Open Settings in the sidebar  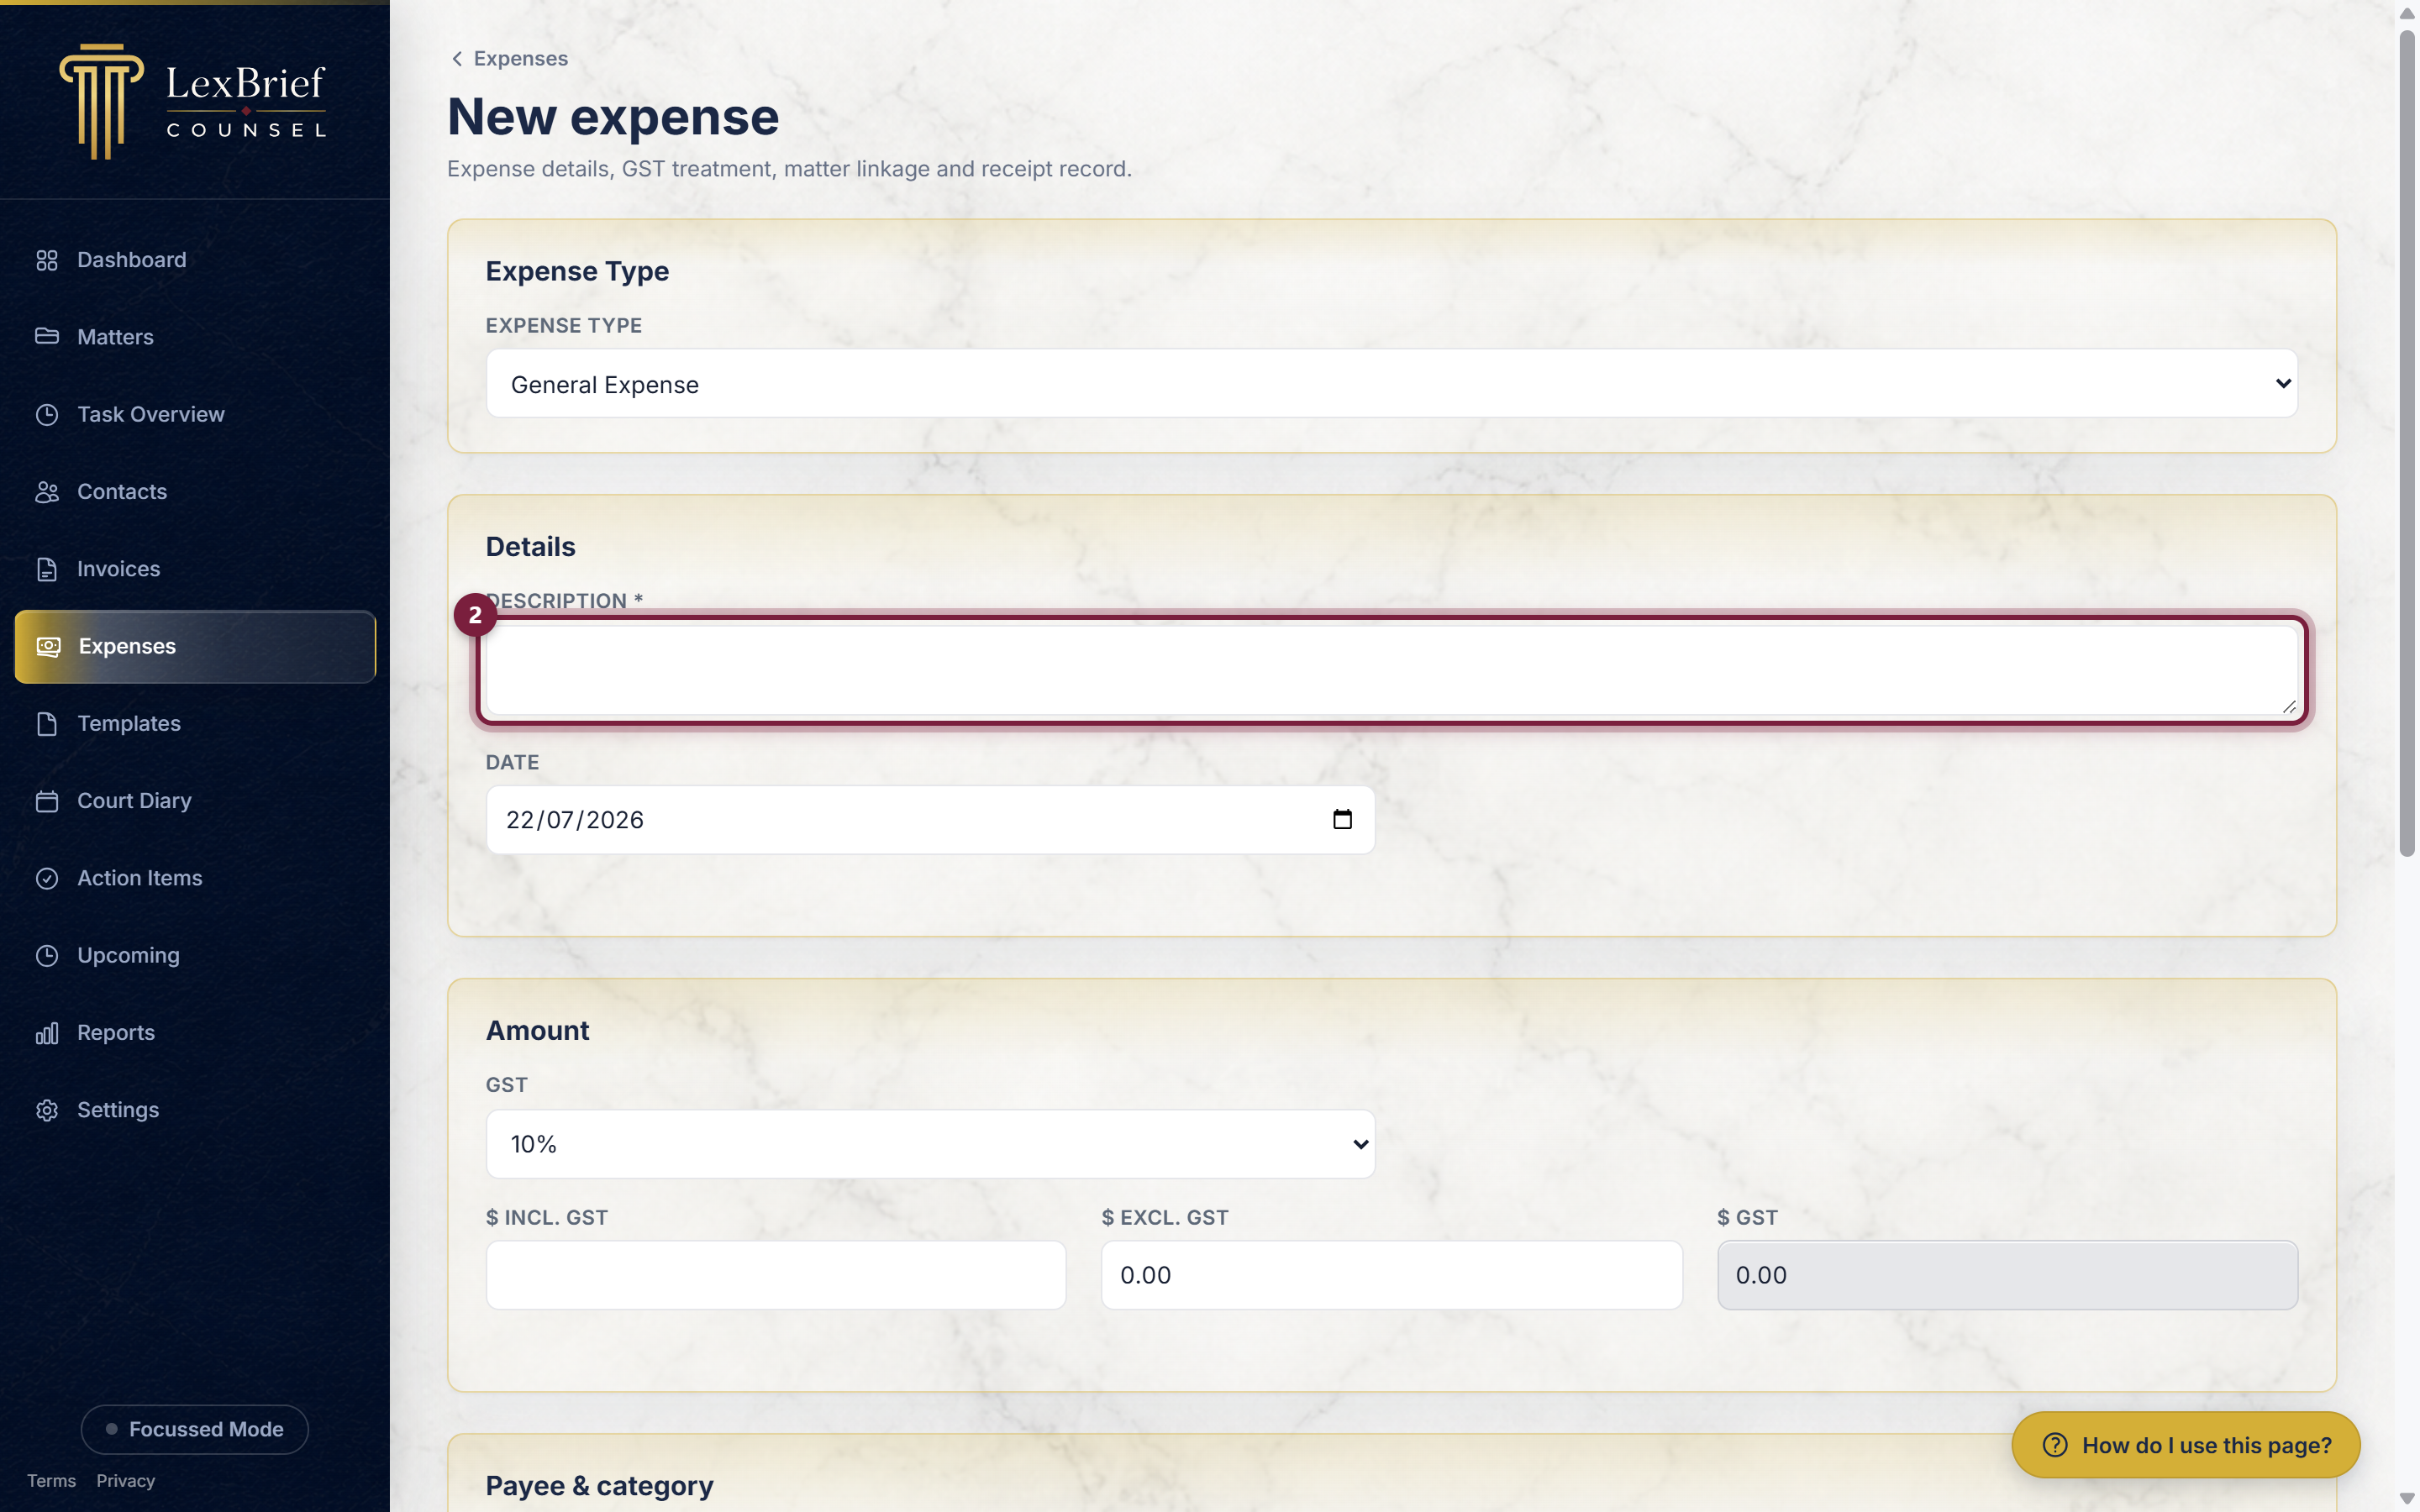(x=195, y=1110)
